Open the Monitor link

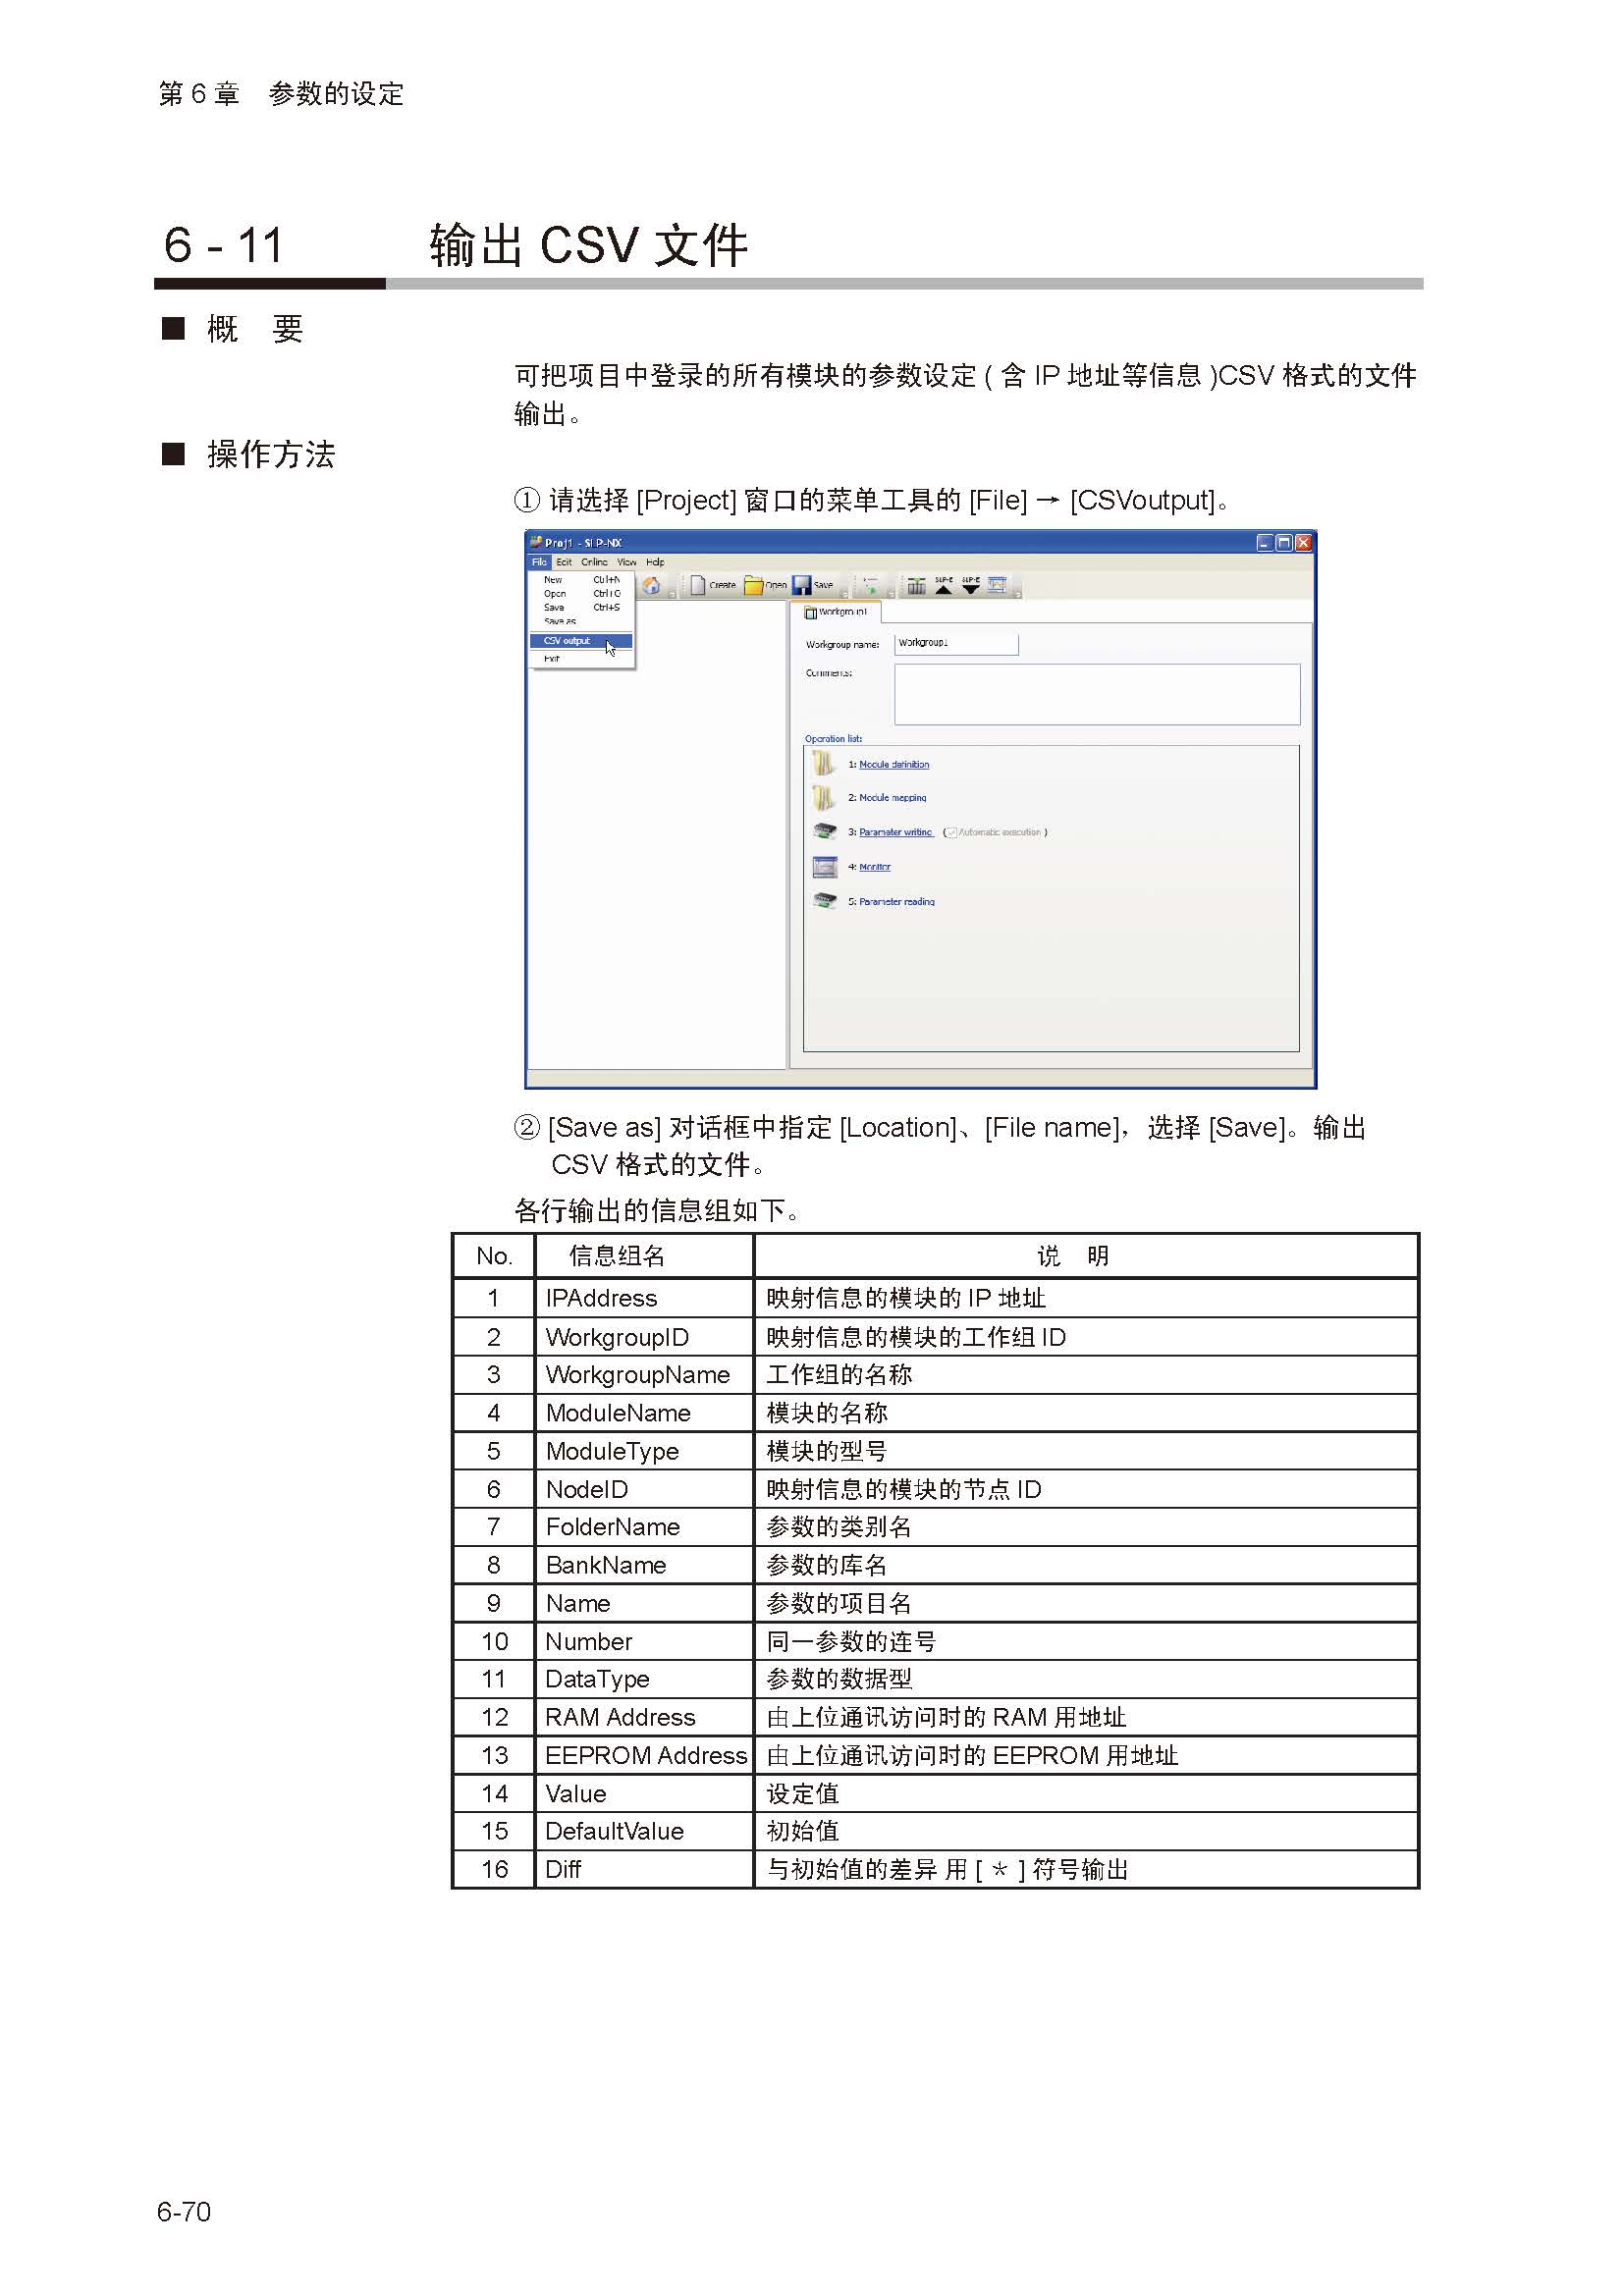[x=875, y=867]
